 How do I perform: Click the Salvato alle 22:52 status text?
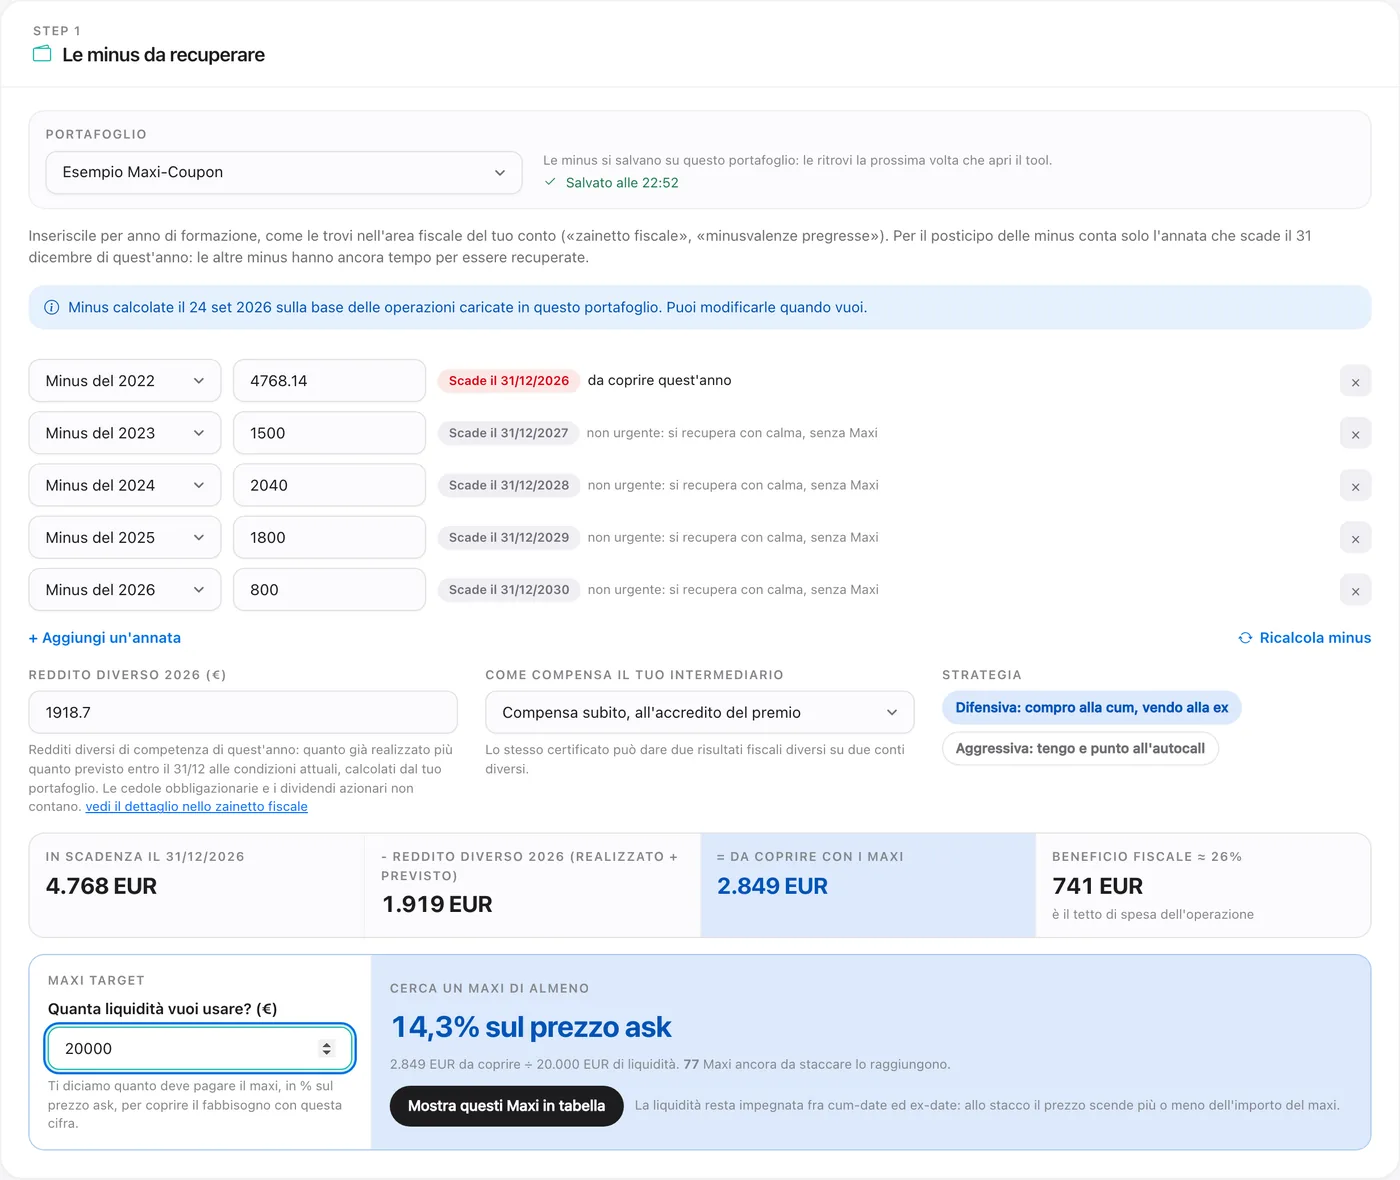point(622,183)
